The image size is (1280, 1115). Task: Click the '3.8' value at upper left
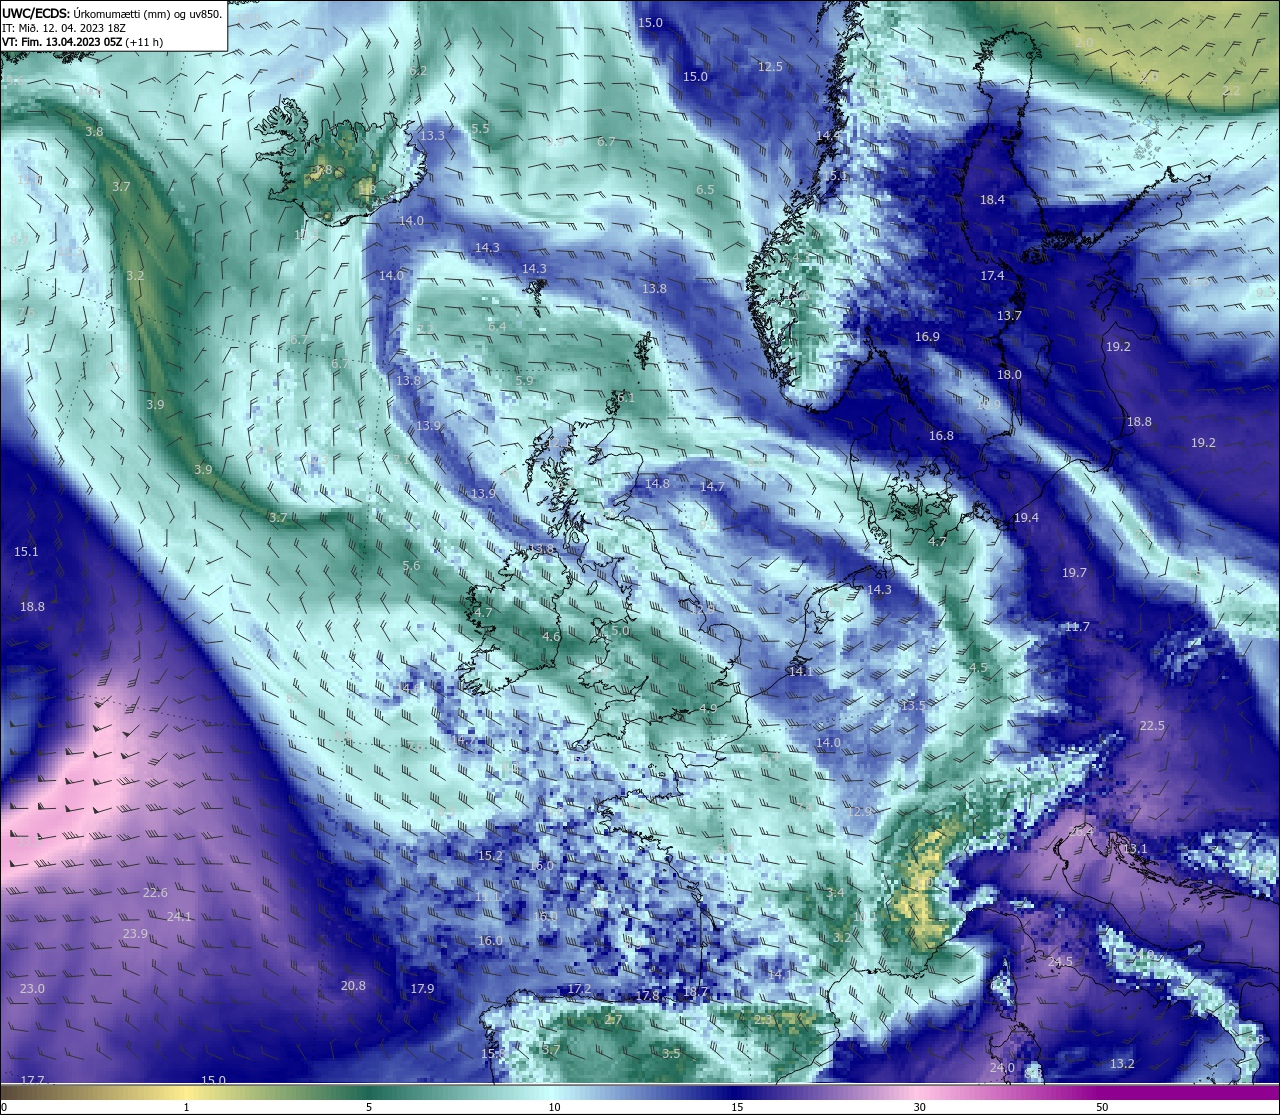pos(94,132)
